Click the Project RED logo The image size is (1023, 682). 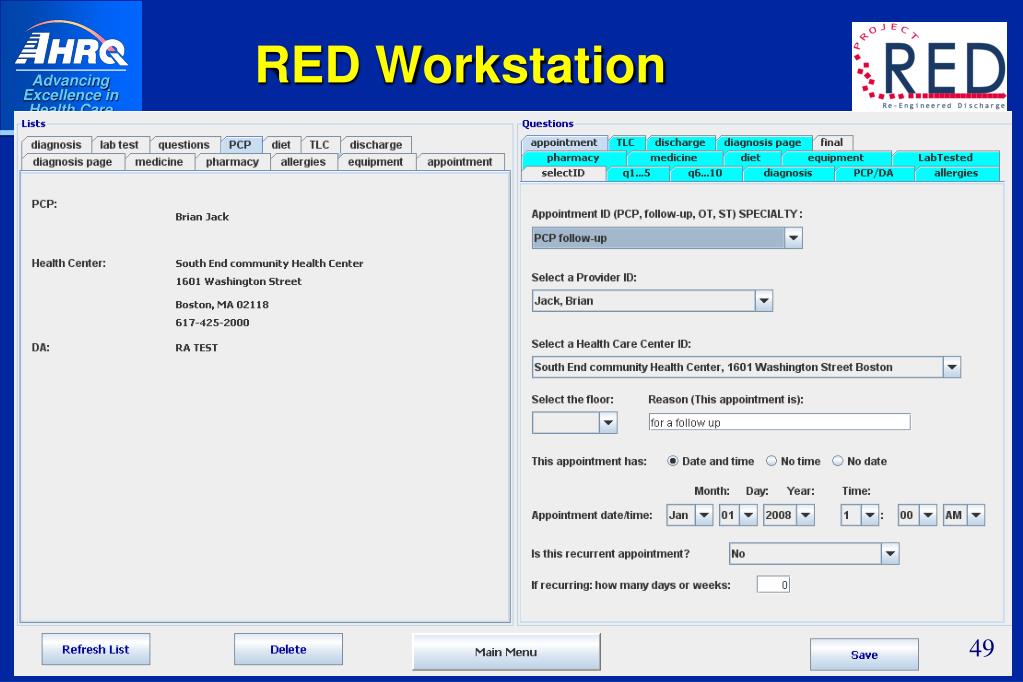click(x=928, y=66)
